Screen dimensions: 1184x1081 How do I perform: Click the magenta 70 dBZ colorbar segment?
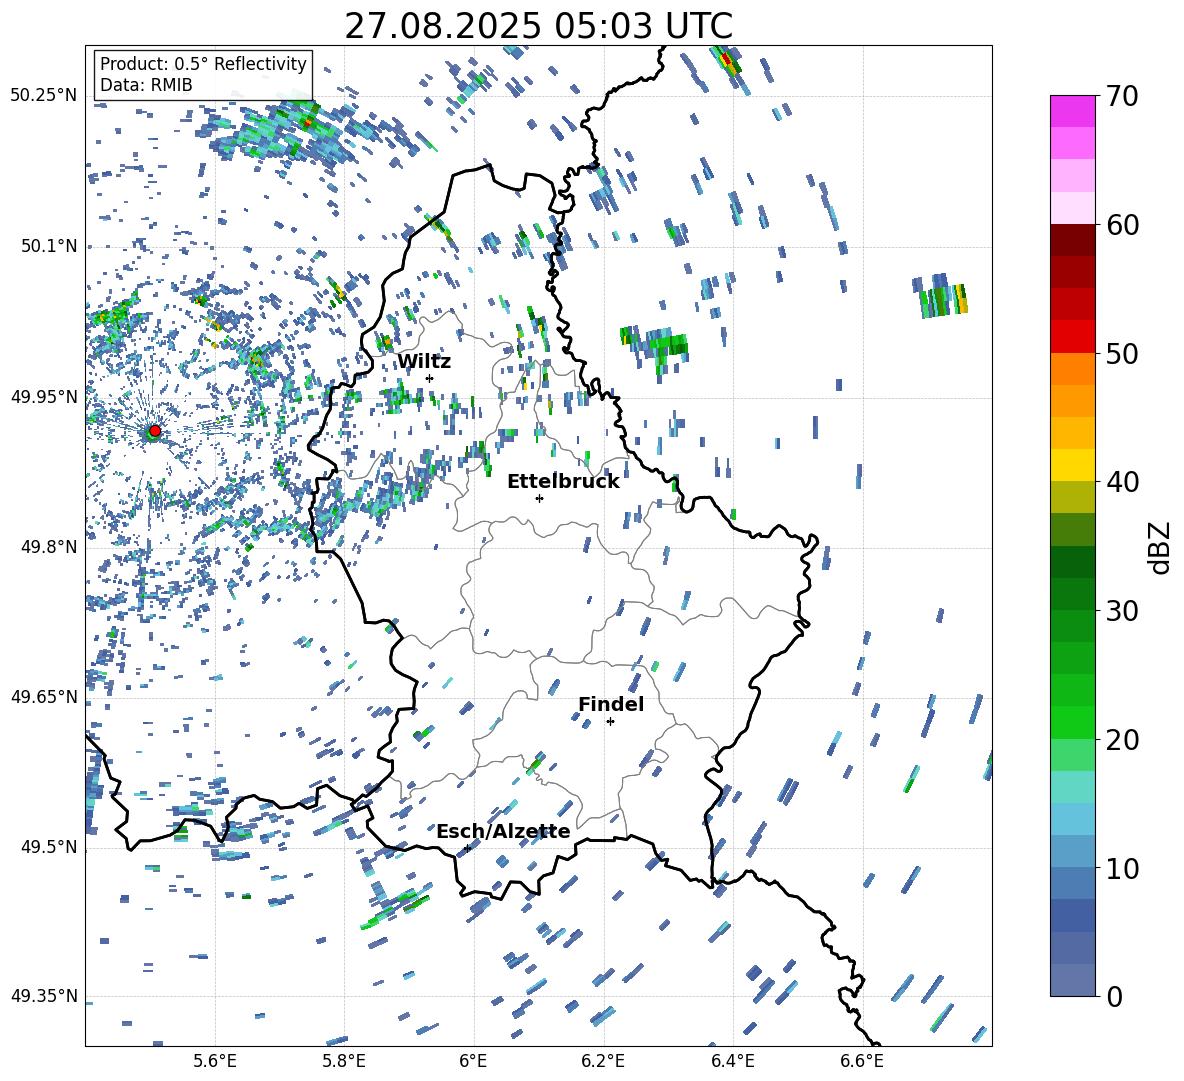coord(1072,111)
